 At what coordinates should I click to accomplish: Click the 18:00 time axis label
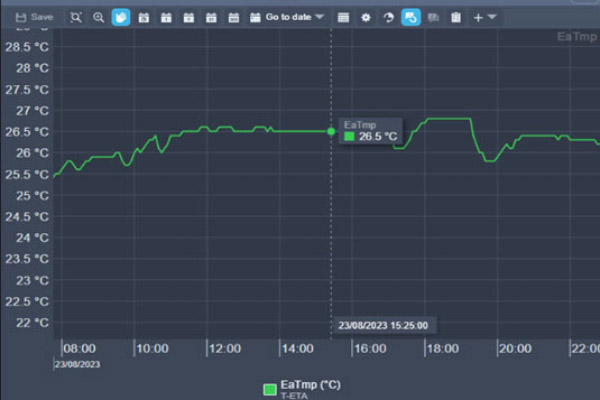pyautogui.click(x=443, y=349)
